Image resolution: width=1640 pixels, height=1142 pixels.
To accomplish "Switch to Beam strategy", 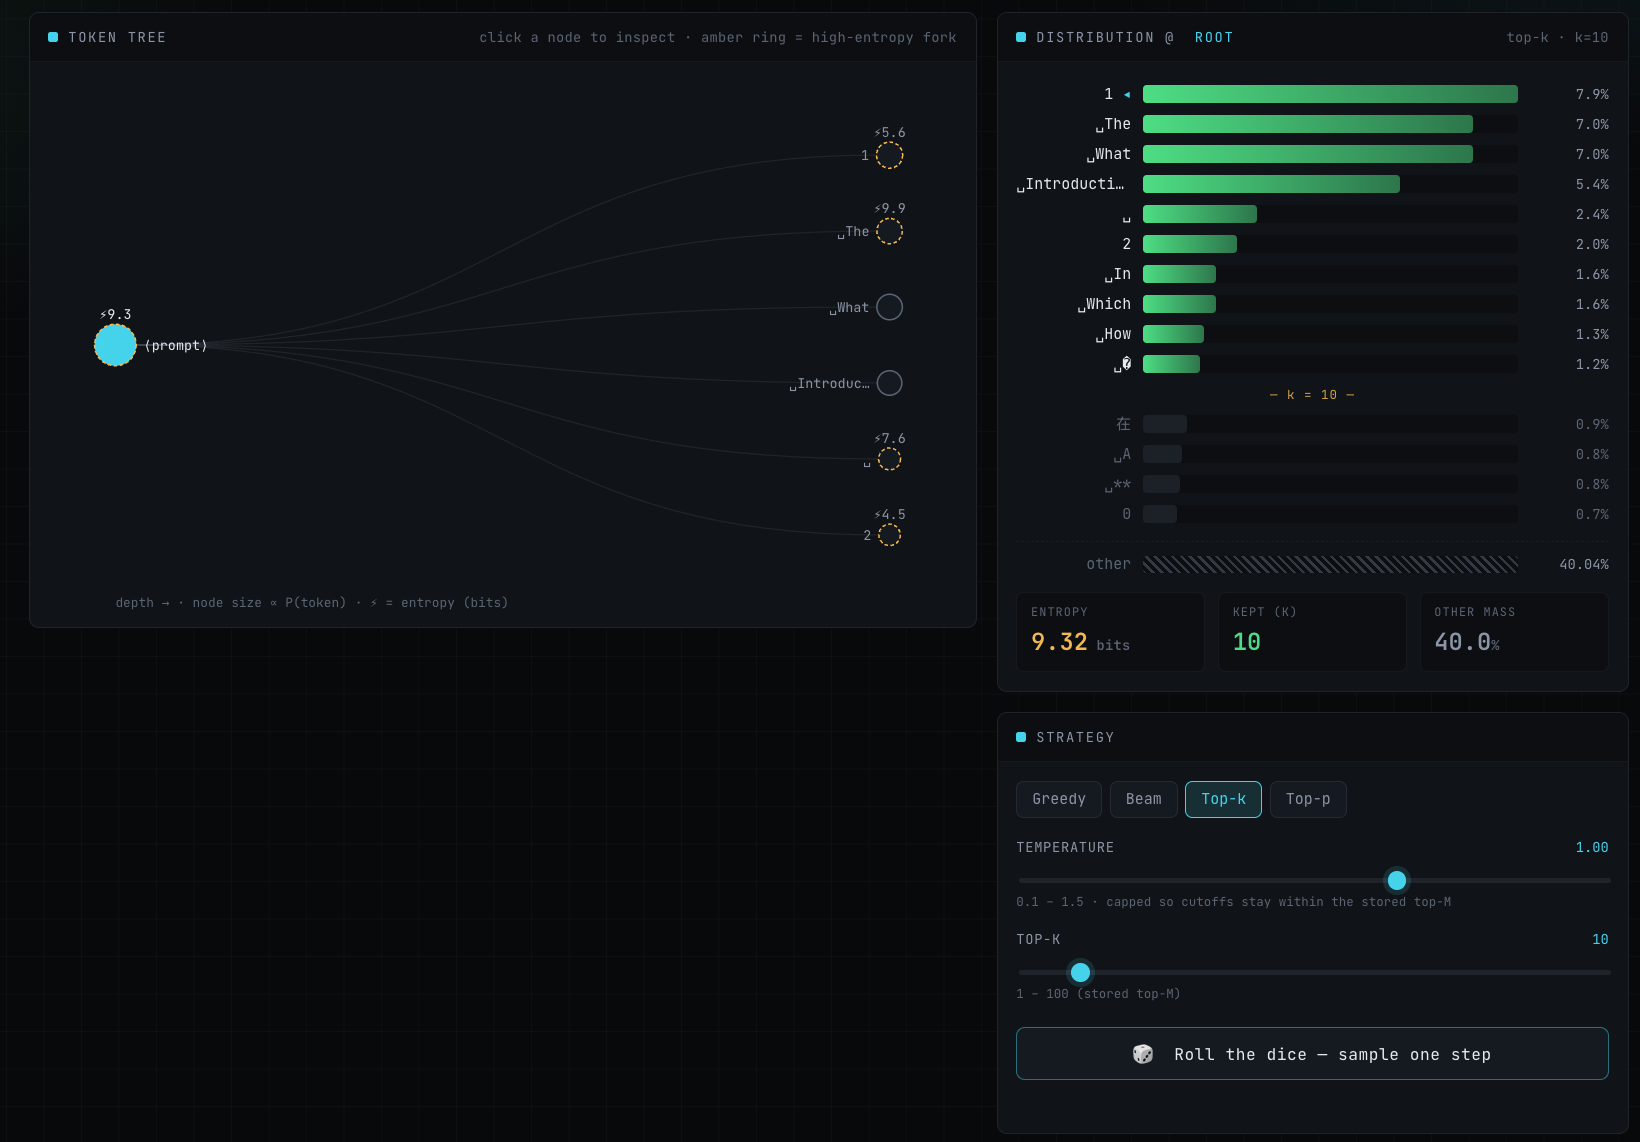I will 1144,799.
